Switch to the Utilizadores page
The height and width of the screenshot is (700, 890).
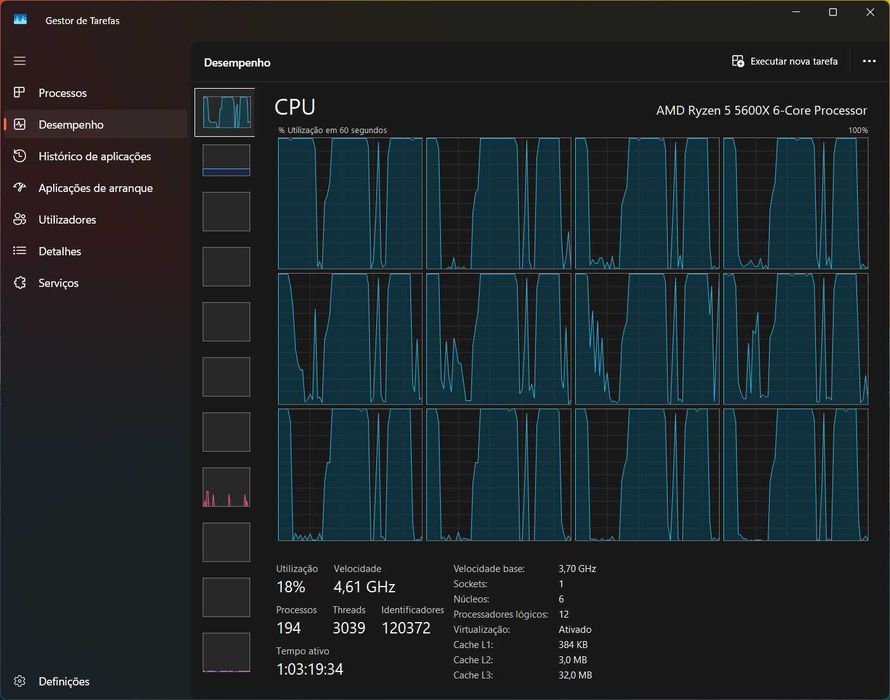tap(95, 220)
